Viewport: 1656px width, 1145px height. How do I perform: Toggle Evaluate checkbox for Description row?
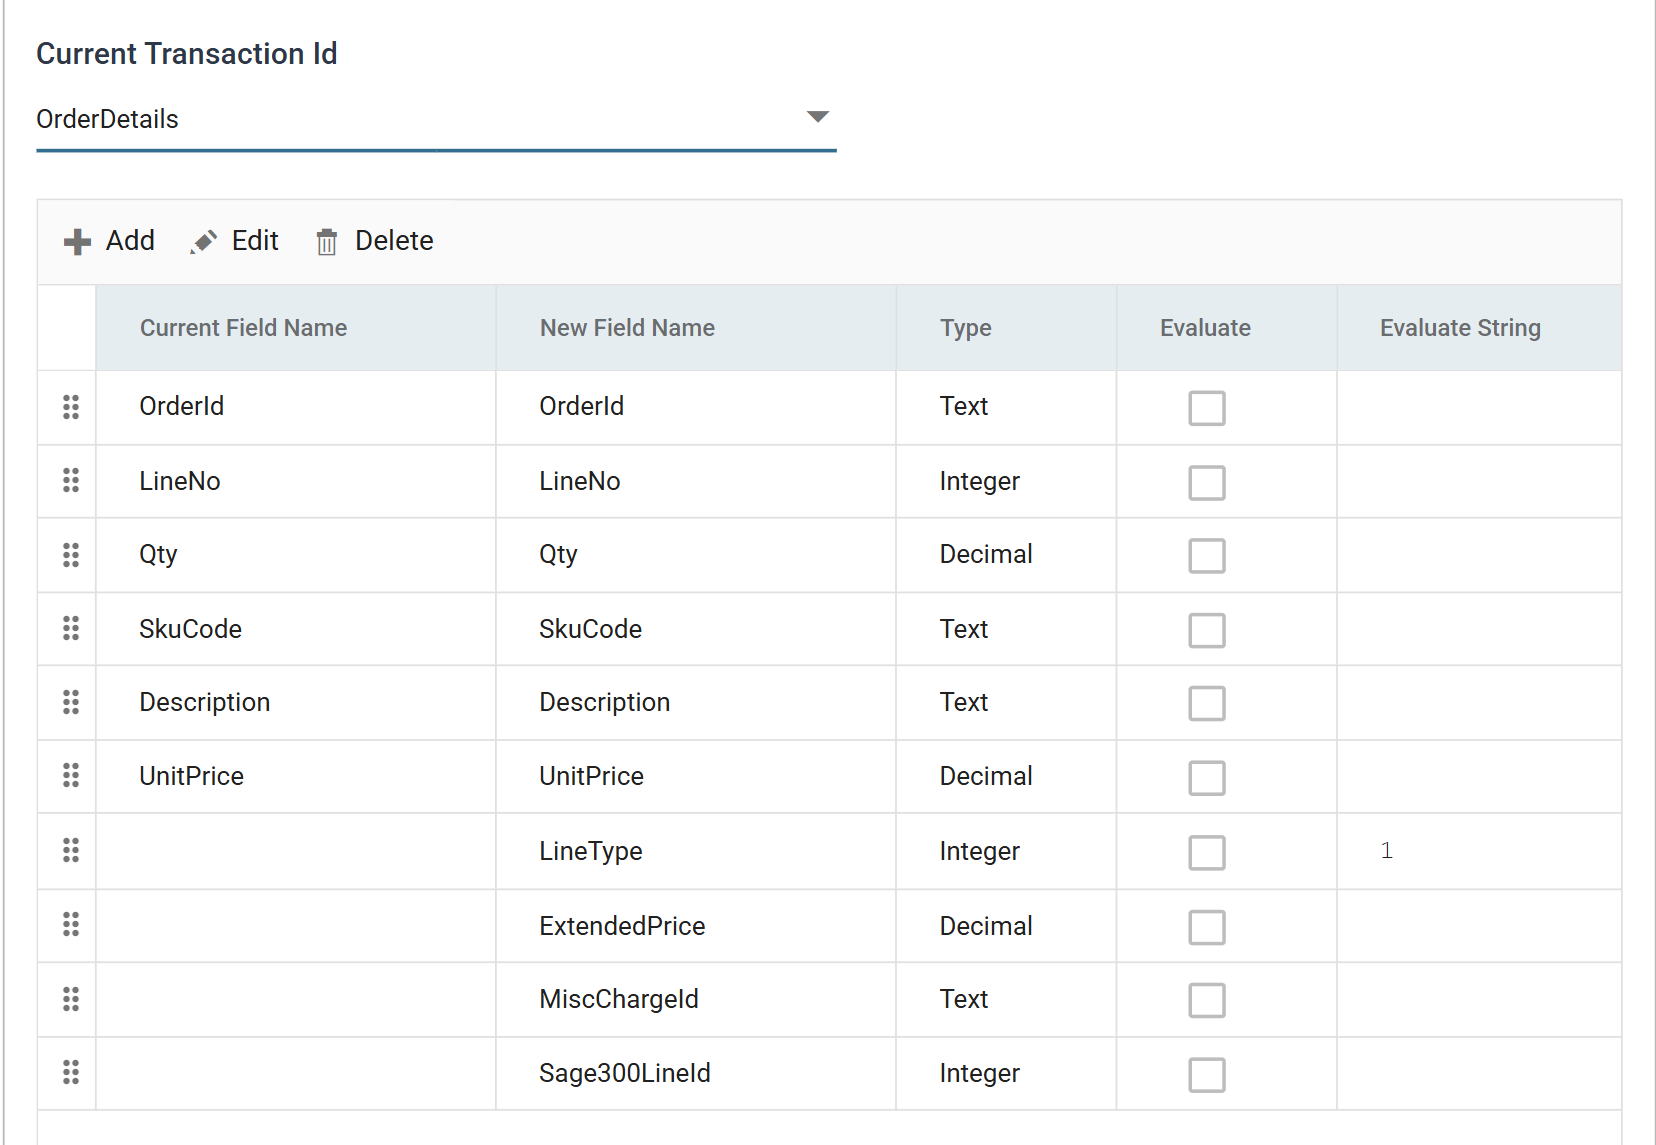1207,703
